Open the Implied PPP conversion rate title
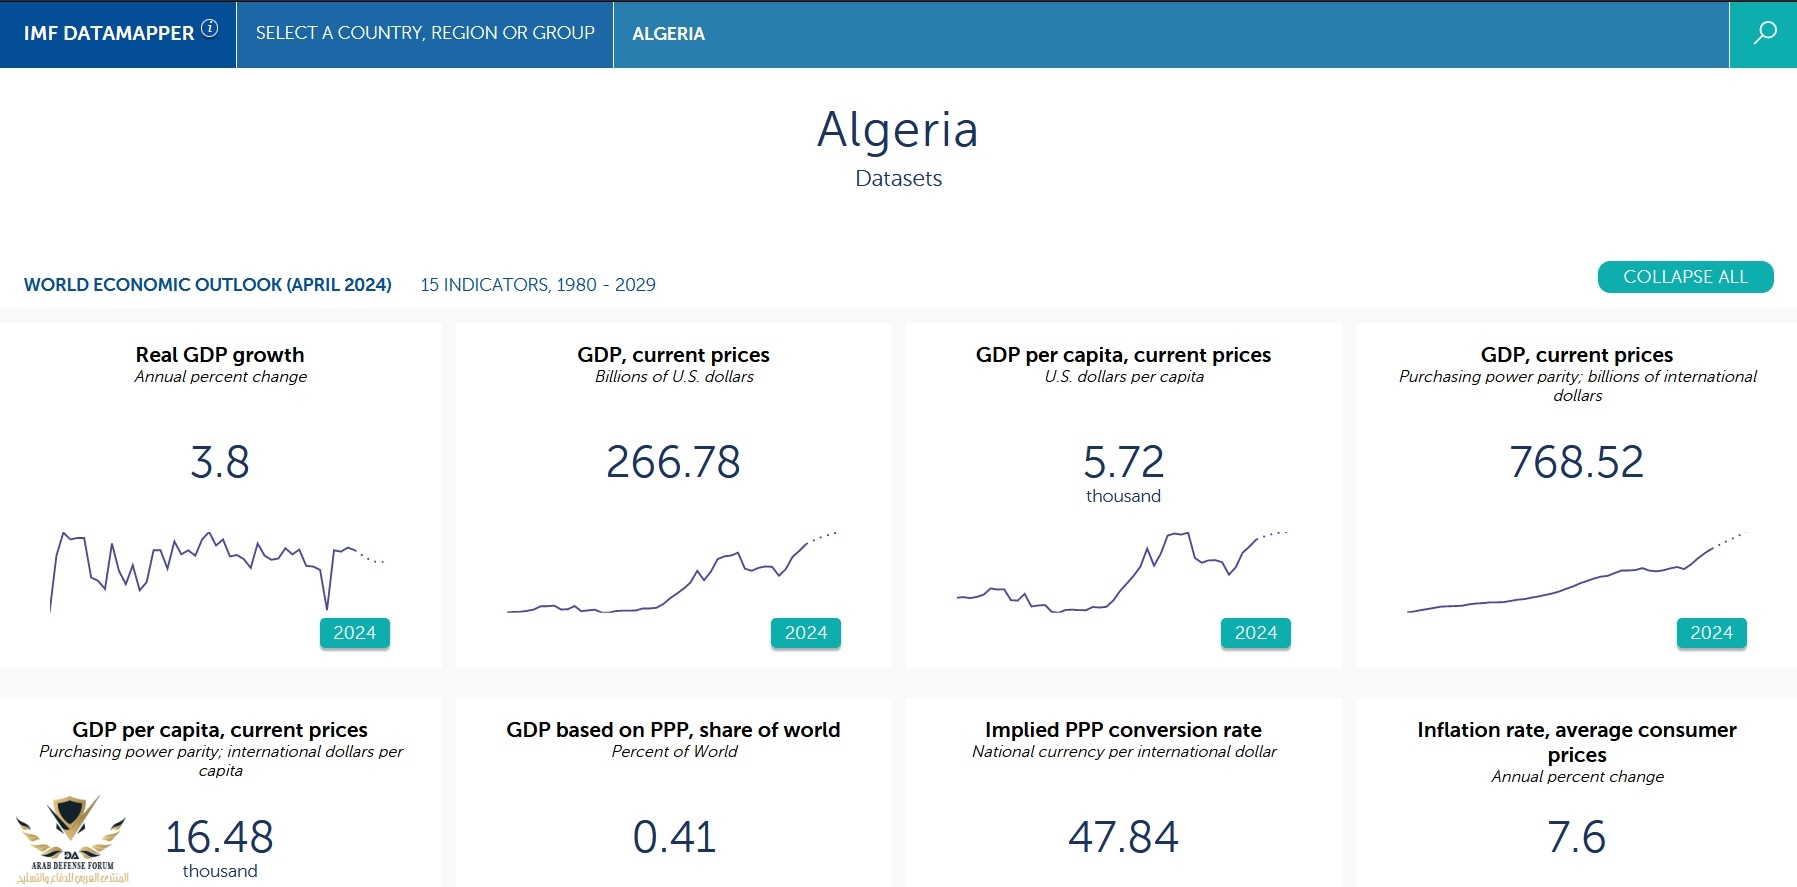The width and height of the screenshot is (1797, 887). [1123, 730]
